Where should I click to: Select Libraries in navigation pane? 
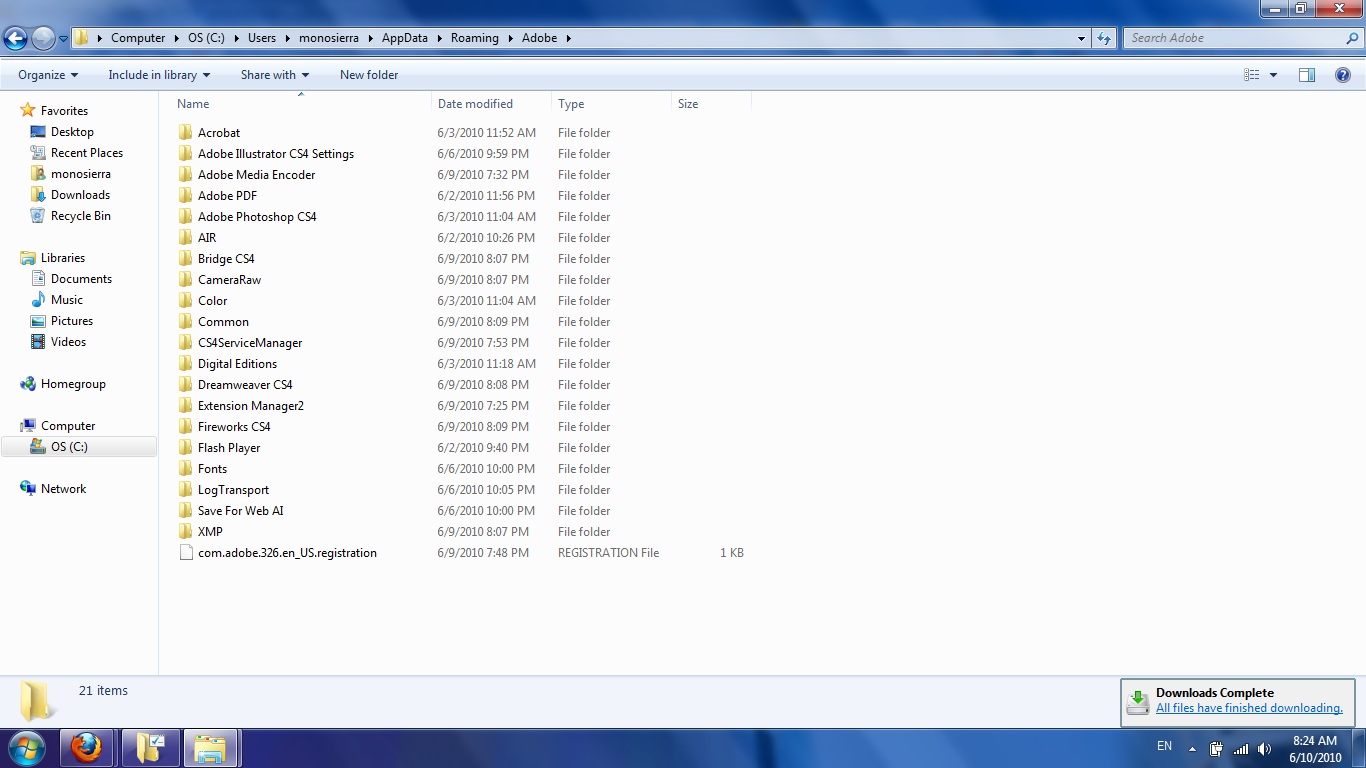click(x=63, y=258)
